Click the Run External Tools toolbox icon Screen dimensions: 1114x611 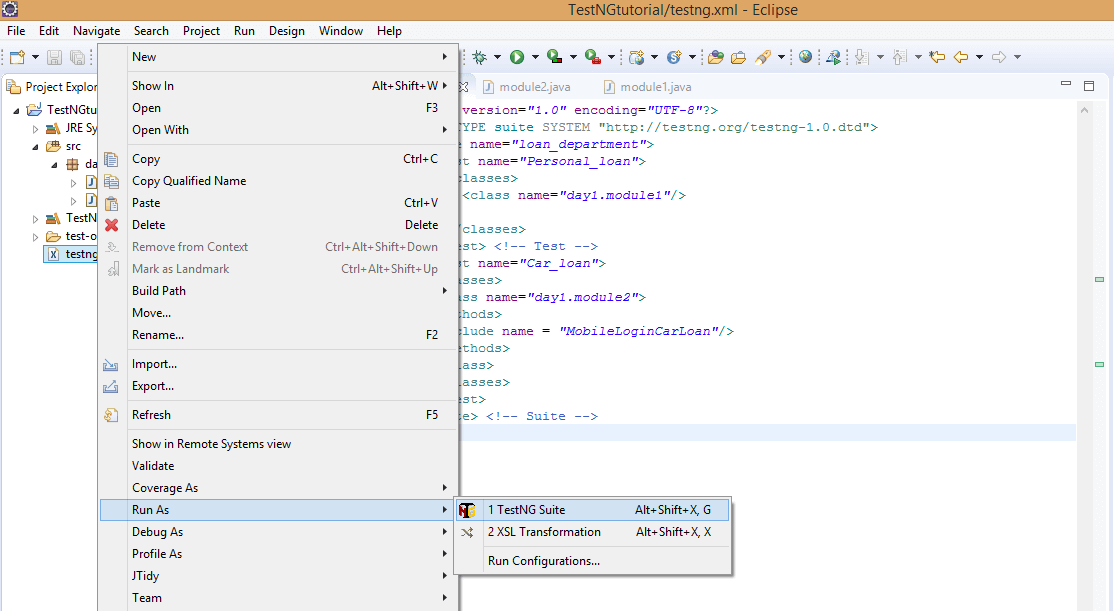tap(593, 57)
